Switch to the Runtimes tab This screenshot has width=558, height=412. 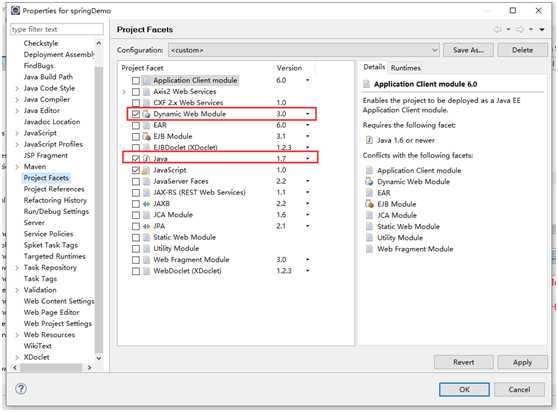pos(405,68)
